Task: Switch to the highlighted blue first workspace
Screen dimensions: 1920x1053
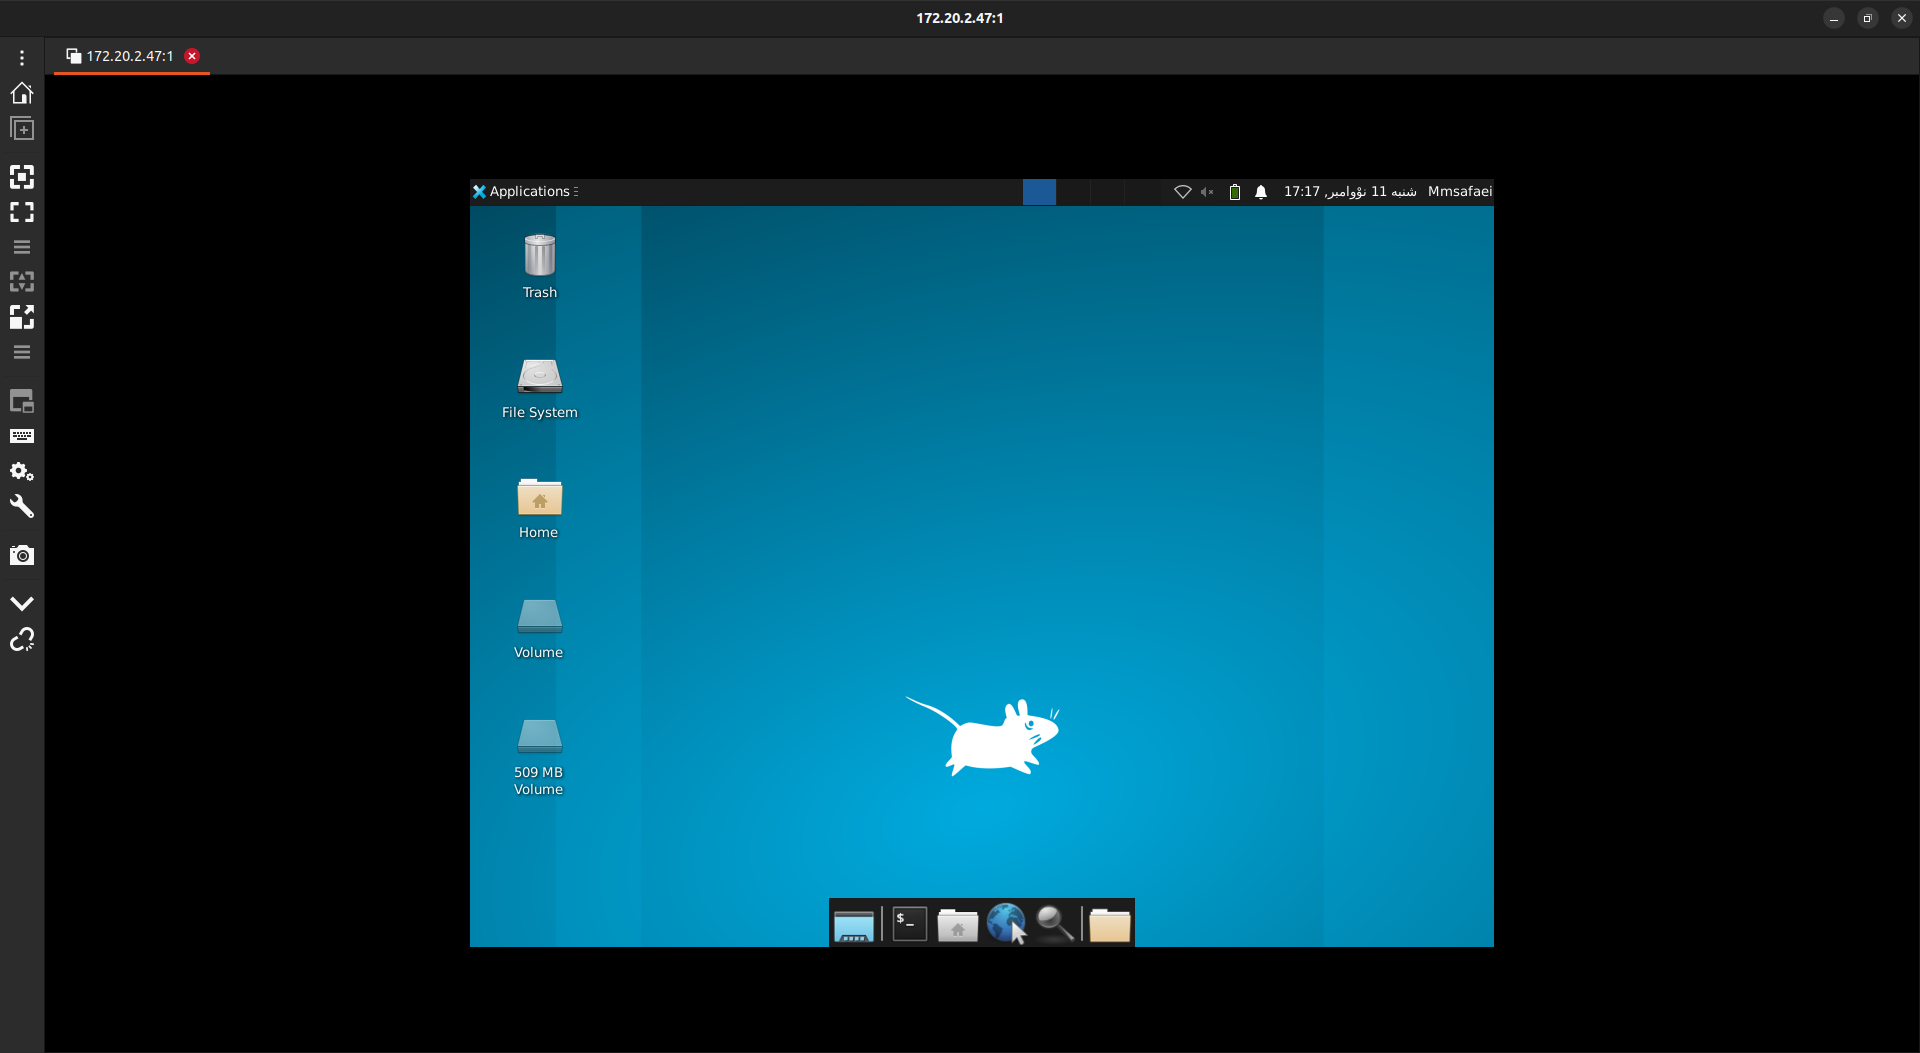Action: pyautogui.click(x=1039, y=192)
